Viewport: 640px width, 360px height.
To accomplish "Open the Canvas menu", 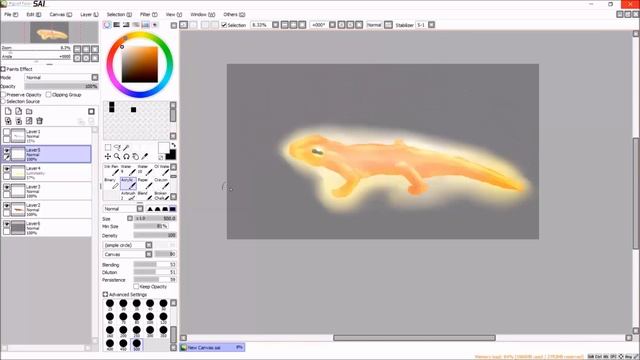I will (x=60, y=14).
